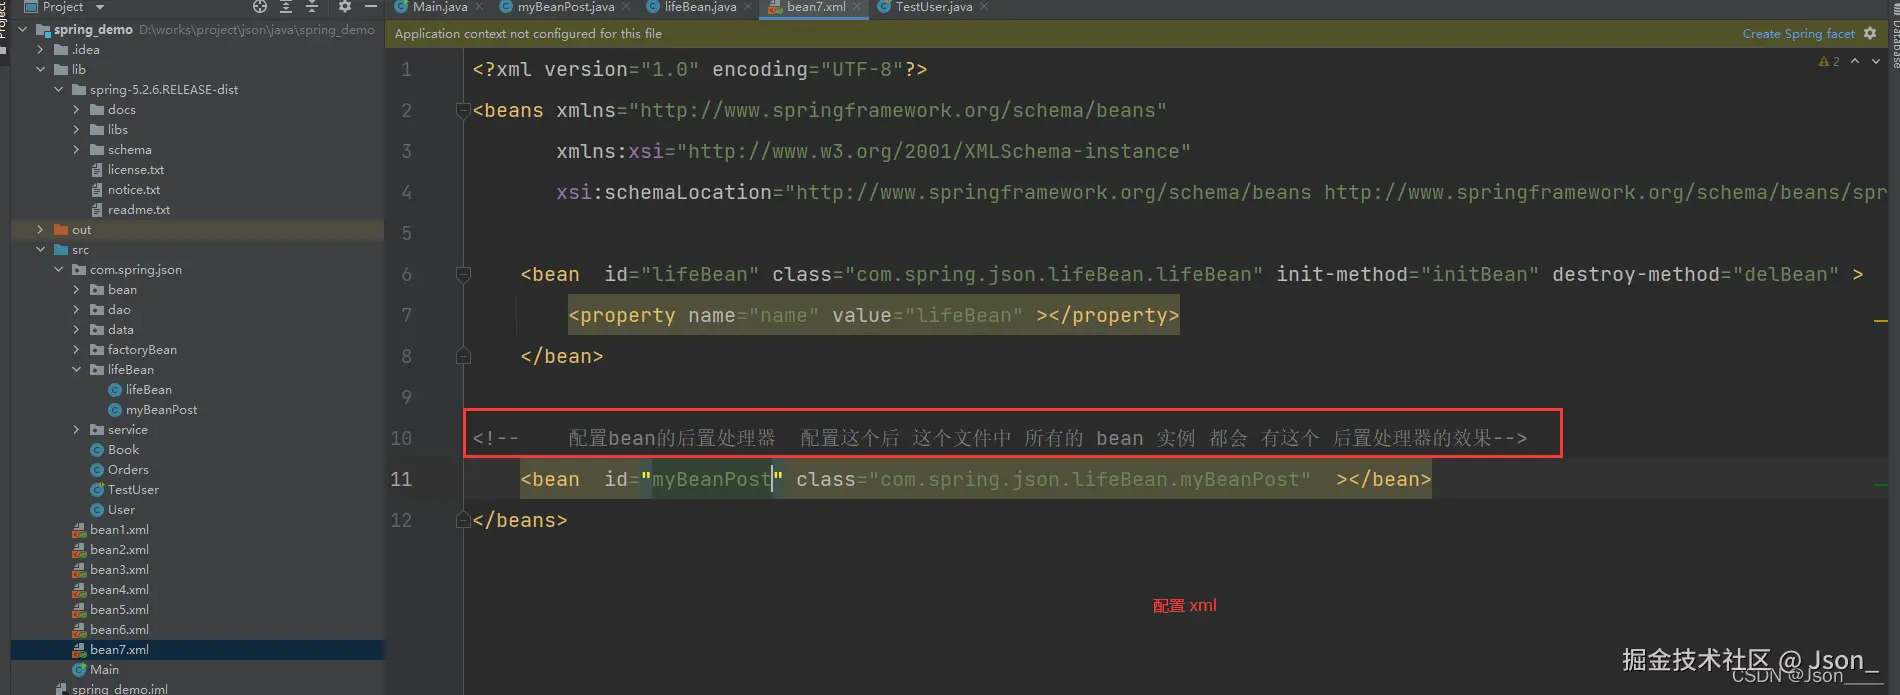
Task: Expand the service package
Action: coord(76,429)
